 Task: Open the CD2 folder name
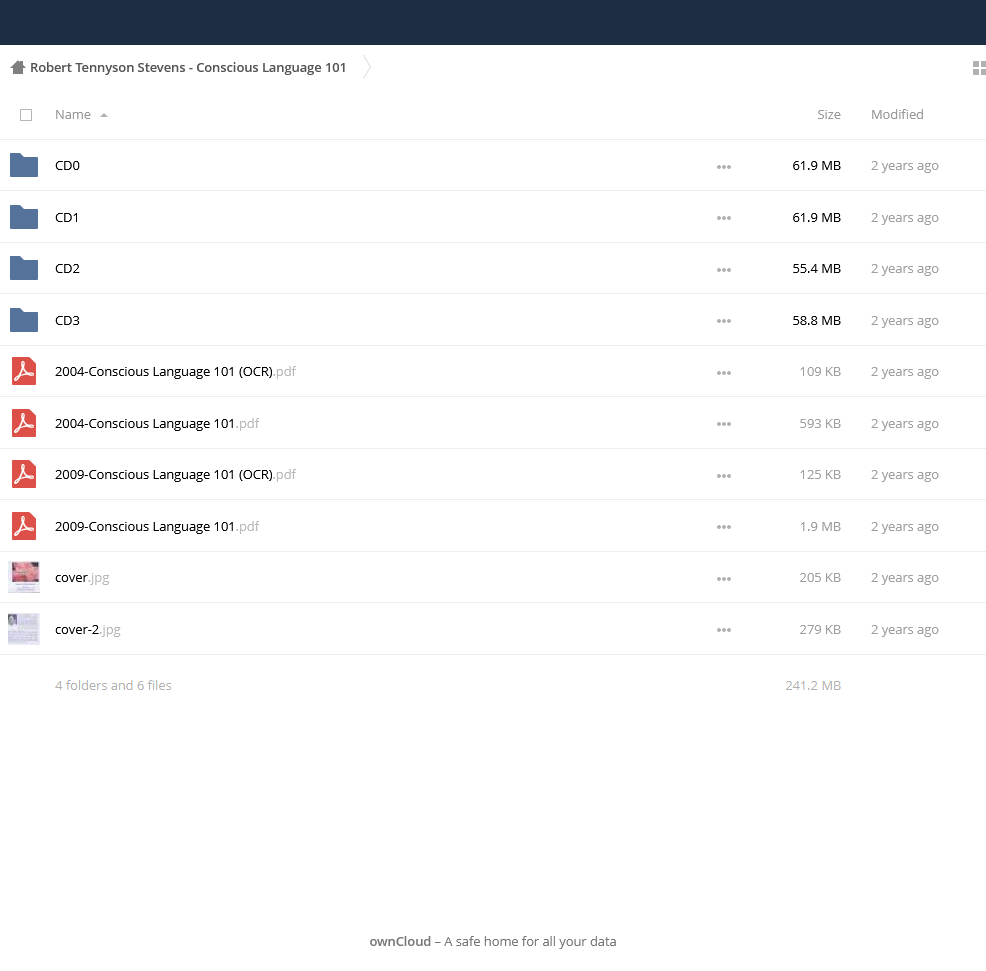[67, 269]
